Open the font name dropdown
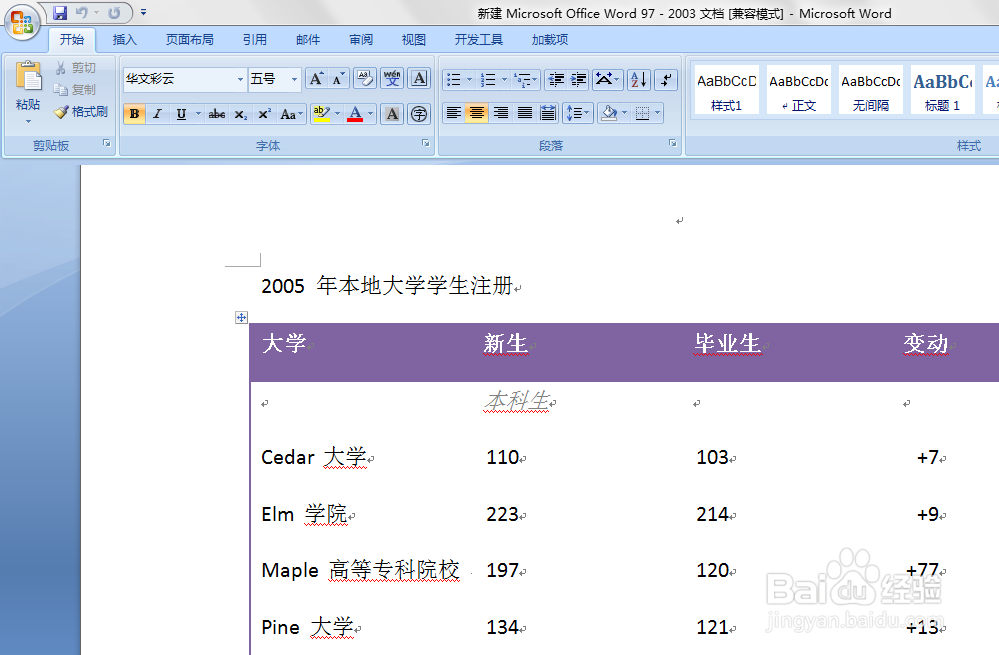This screenshot has height=655, width=999. click(x=240, y=78)
